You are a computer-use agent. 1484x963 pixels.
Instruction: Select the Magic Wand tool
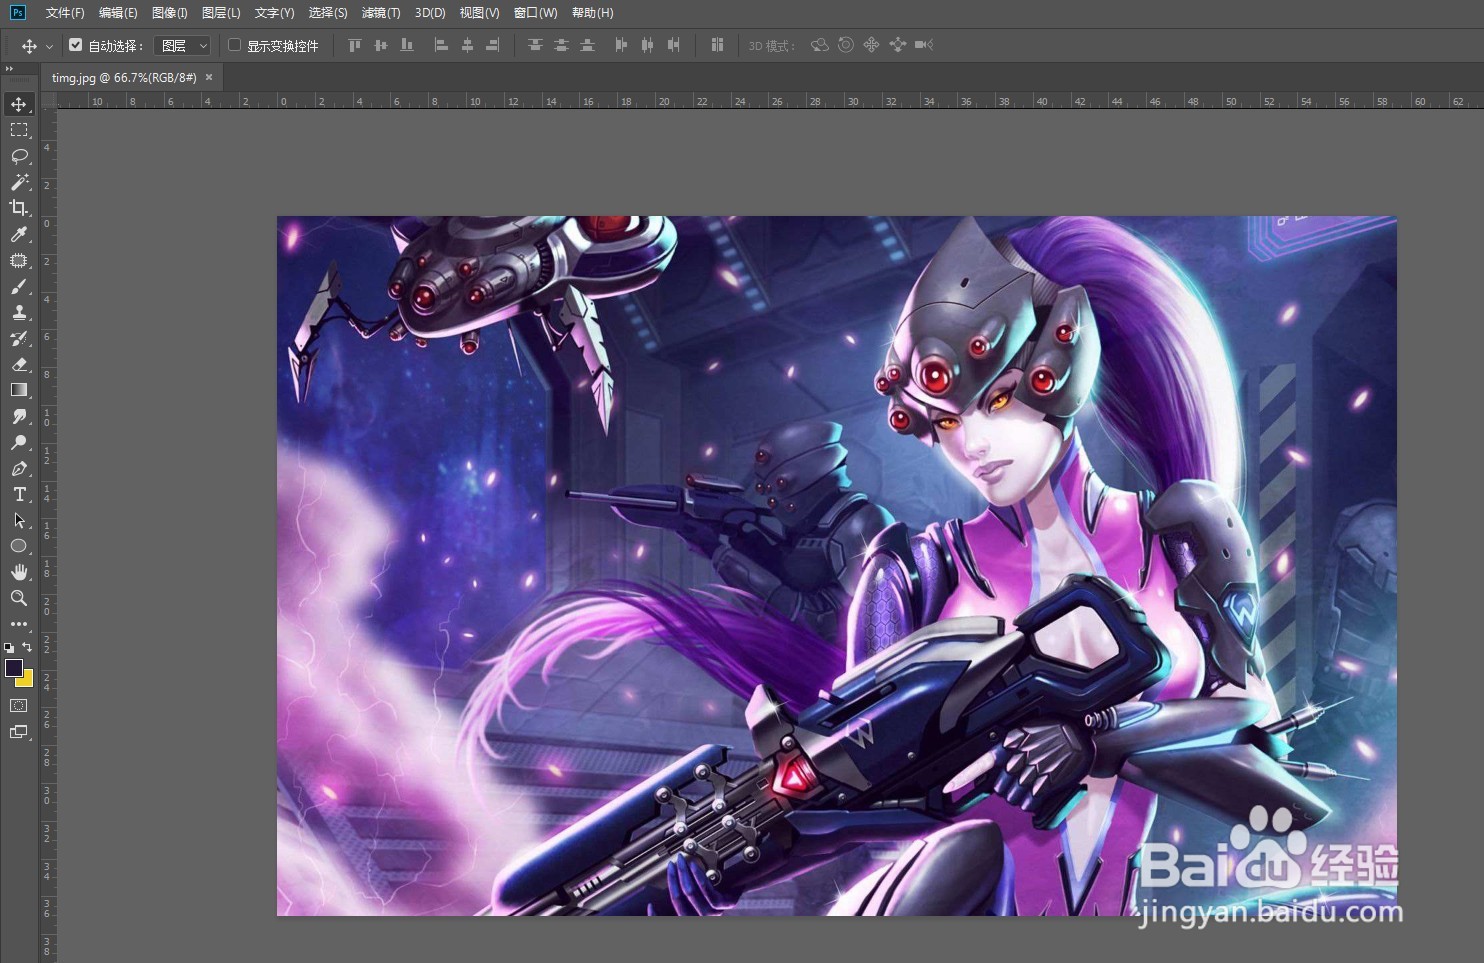tap(19, 182)
